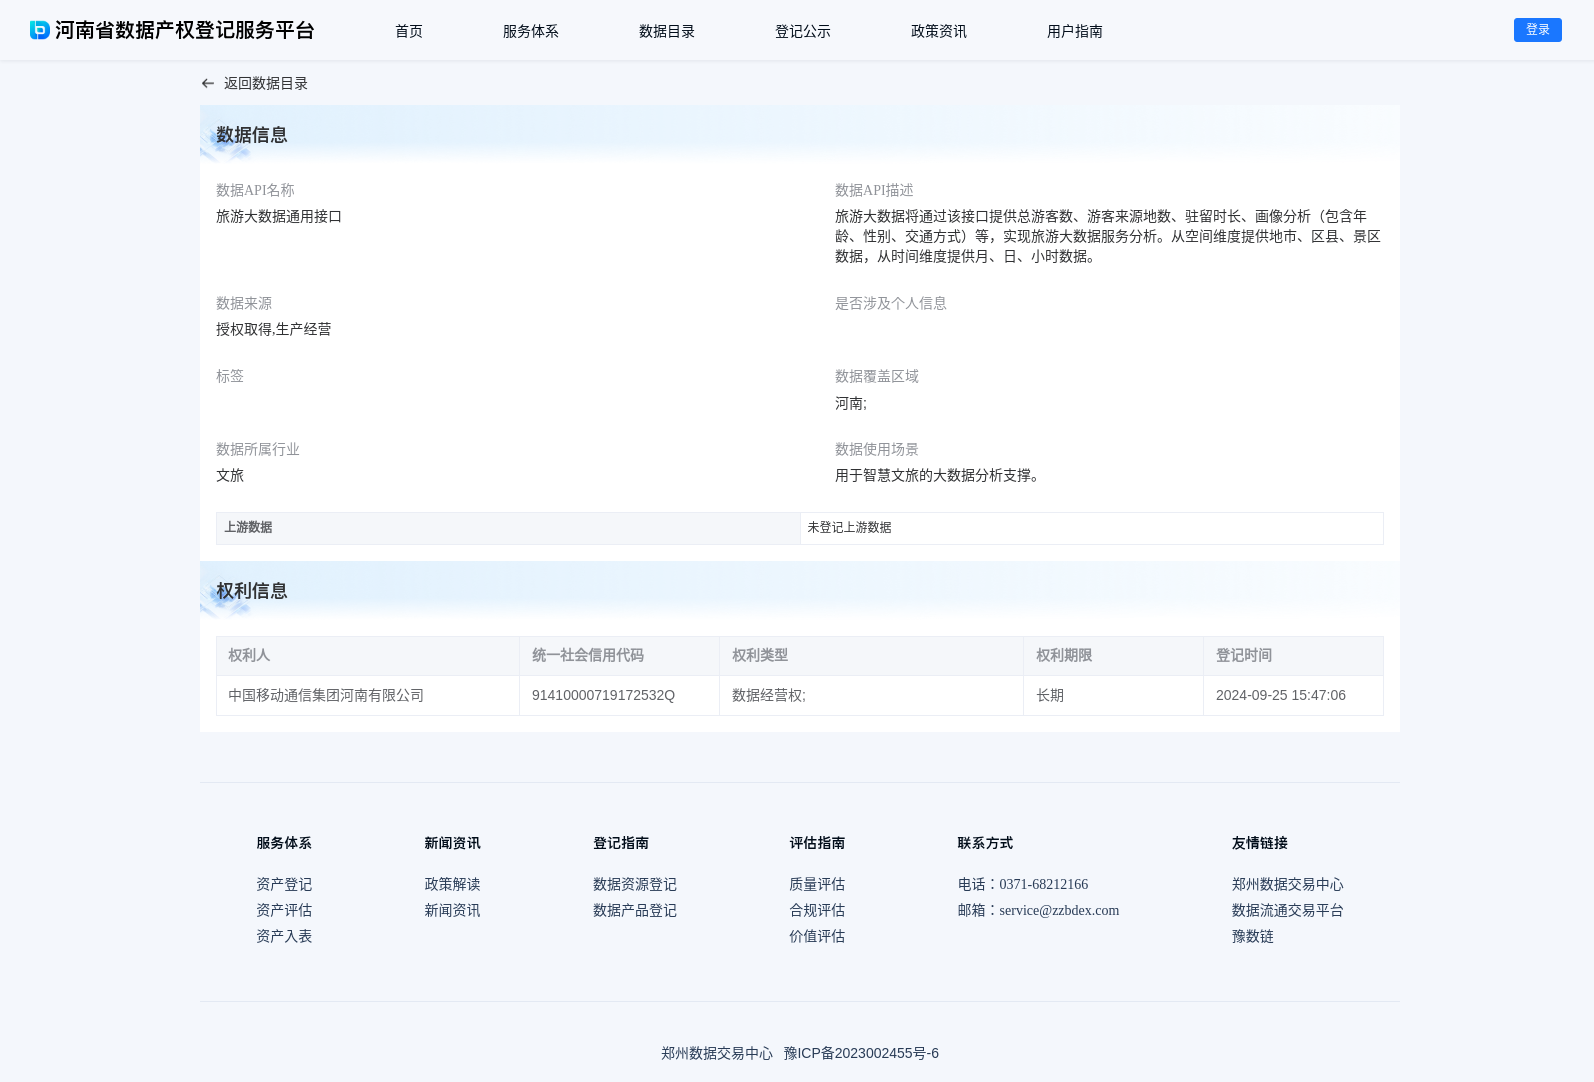Click label 是否涉及个人信息
This screenshot has height=1082, width=1594.
(x=891, y=303)
